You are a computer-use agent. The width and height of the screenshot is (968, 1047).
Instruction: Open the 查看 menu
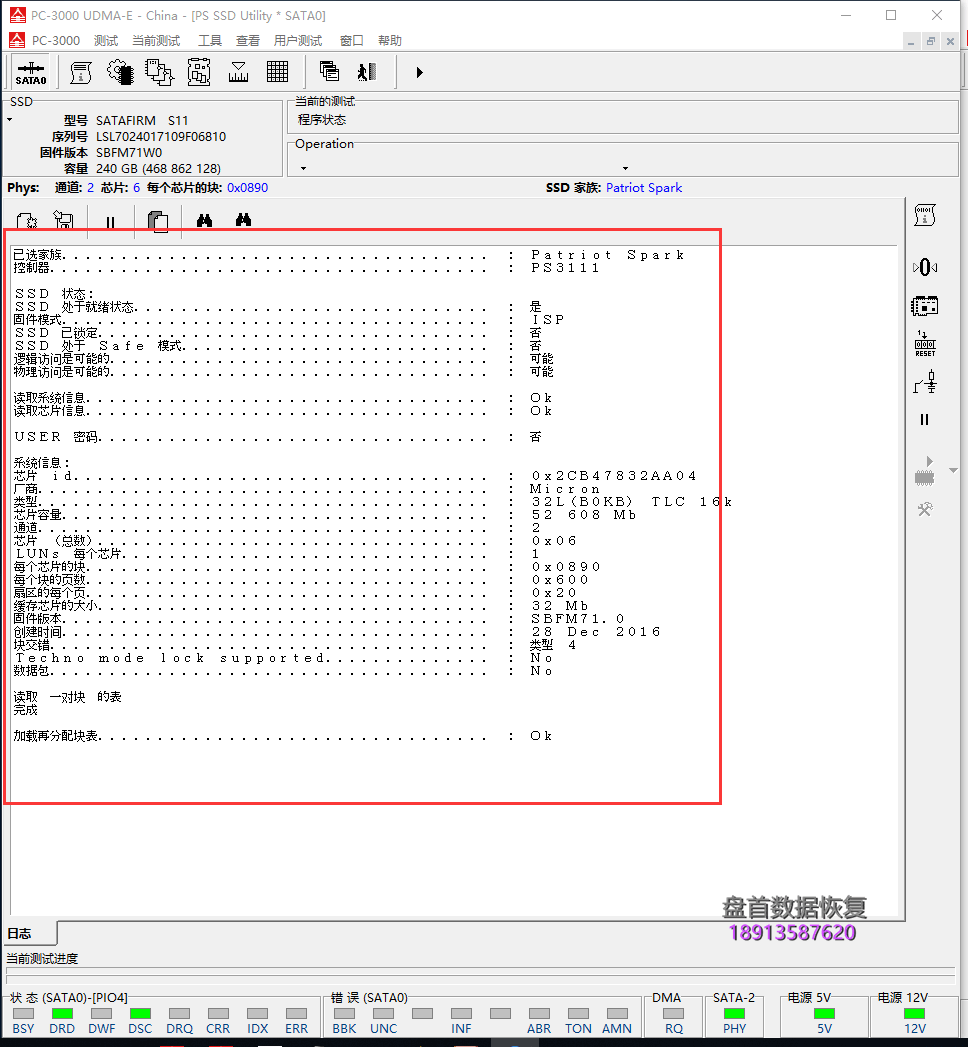248,41
